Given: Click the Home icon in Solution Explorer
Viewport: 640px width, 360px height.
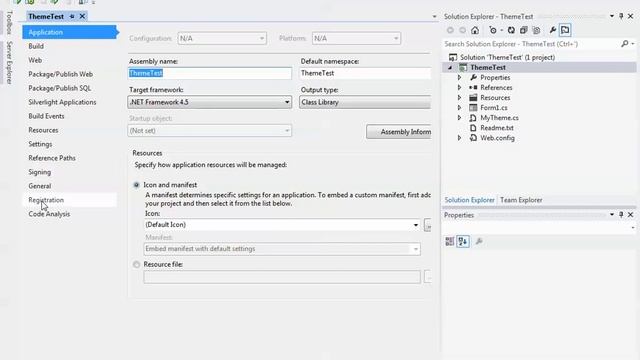Looking at the screenshot, I should (475, 30).
